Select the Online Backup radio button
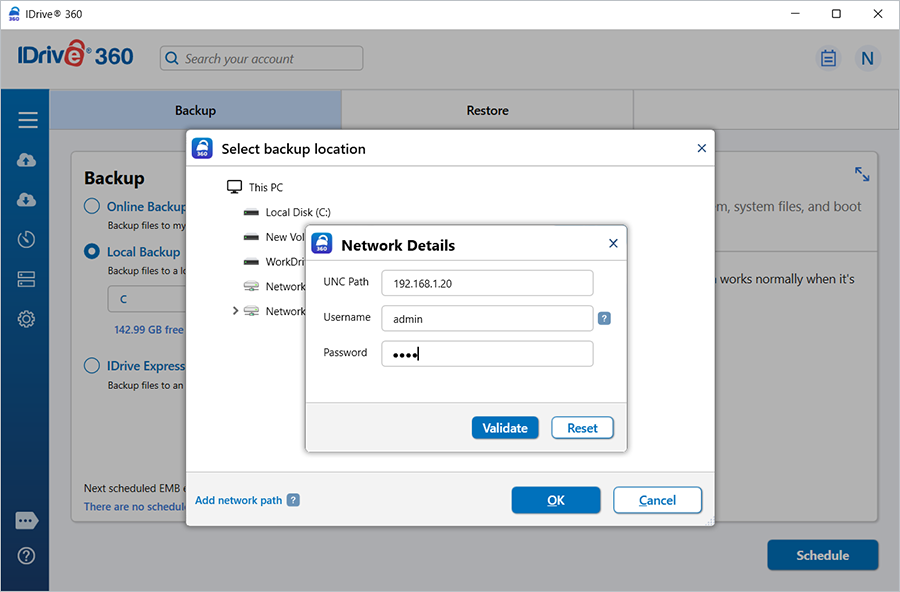This screenshot has height=592, width=900. click(92, 206)
